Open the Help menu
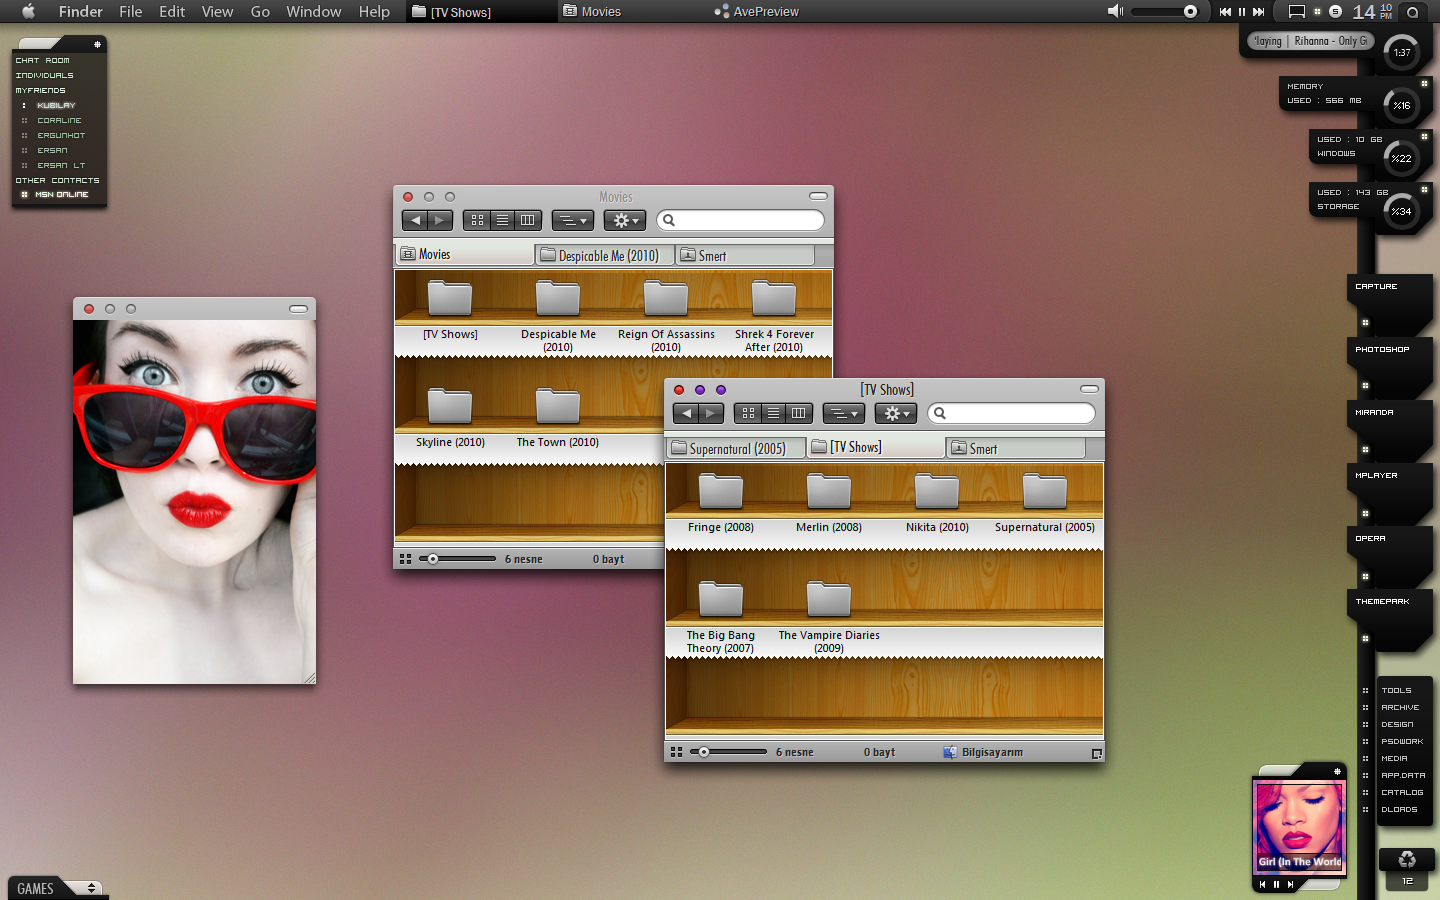This screenshot has width=1440, height=900. [x=374, y=12]
